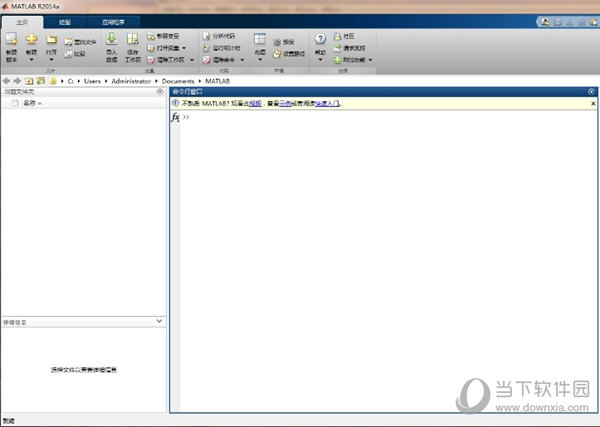Click New Variable (新建变量) in the ribbon
The width and height of the screenshot is (600, 427).
[x=163, y=36]
